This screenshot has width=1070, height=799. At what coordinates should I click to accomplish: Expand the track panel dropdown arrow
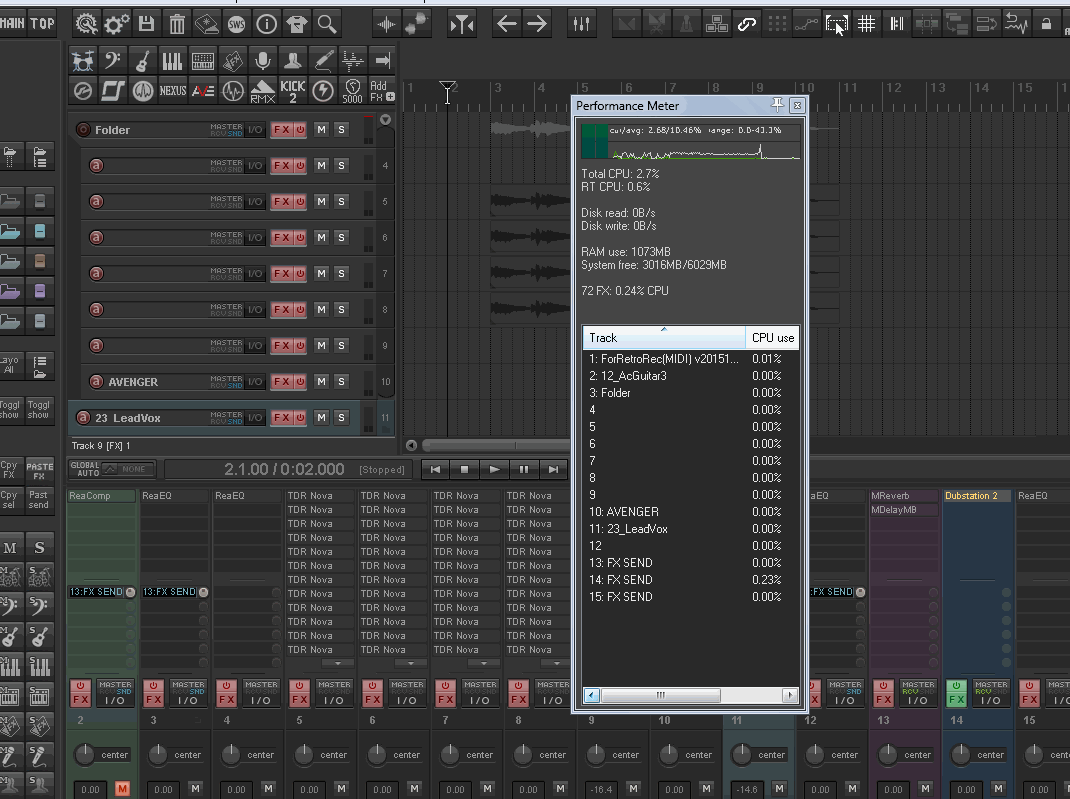click(x=385, y=120)
